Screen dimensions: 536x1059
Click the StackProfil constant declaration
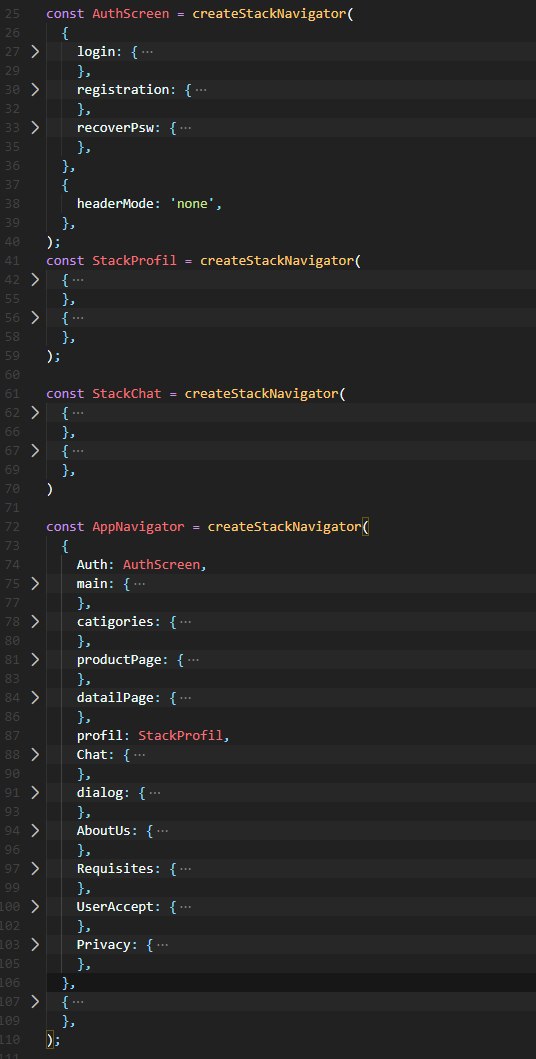pos(134,260)
